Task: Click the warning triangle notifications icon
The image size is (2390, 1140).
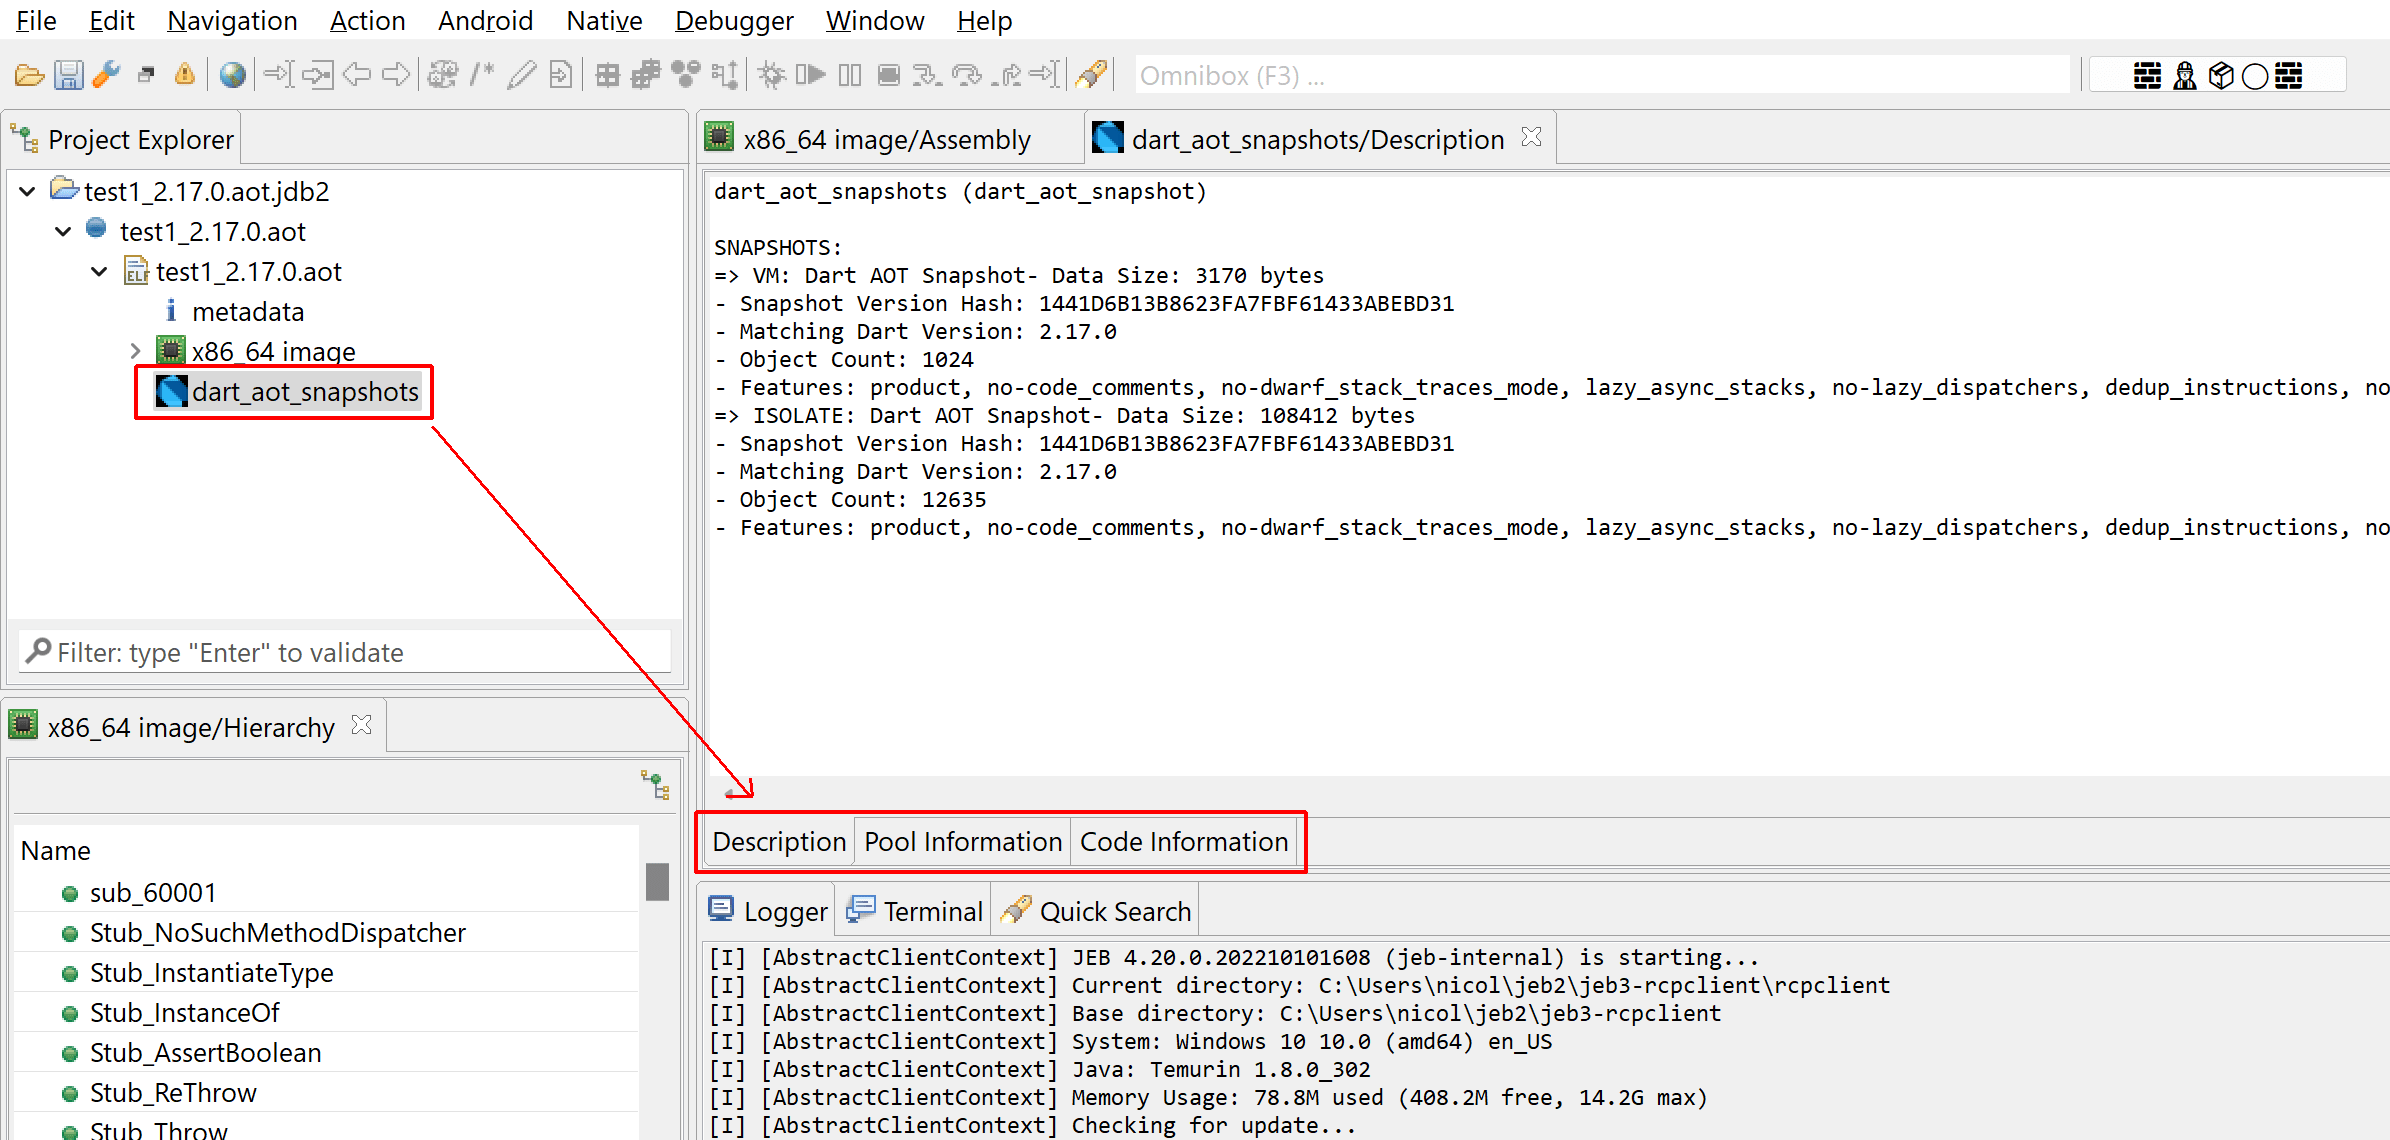Action: (x=185, y=75)
